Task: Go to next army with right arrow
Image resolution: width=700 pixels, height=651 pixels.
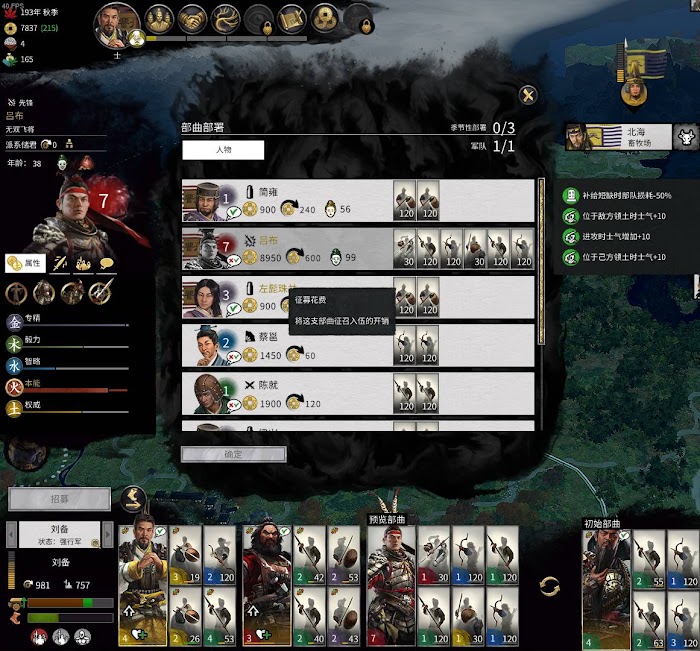Action: click(107, 534)
